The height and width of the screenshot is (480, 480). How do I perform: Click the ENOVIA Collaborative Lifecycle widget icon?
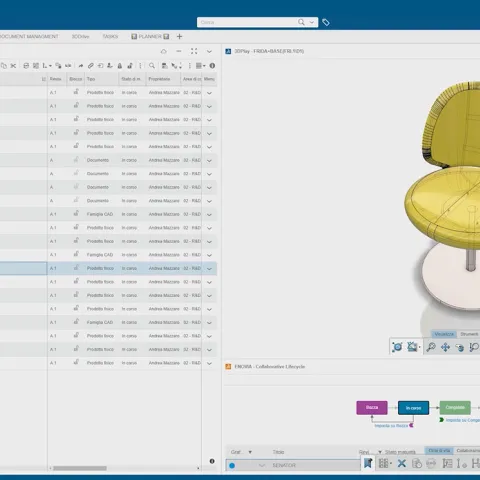228,367
